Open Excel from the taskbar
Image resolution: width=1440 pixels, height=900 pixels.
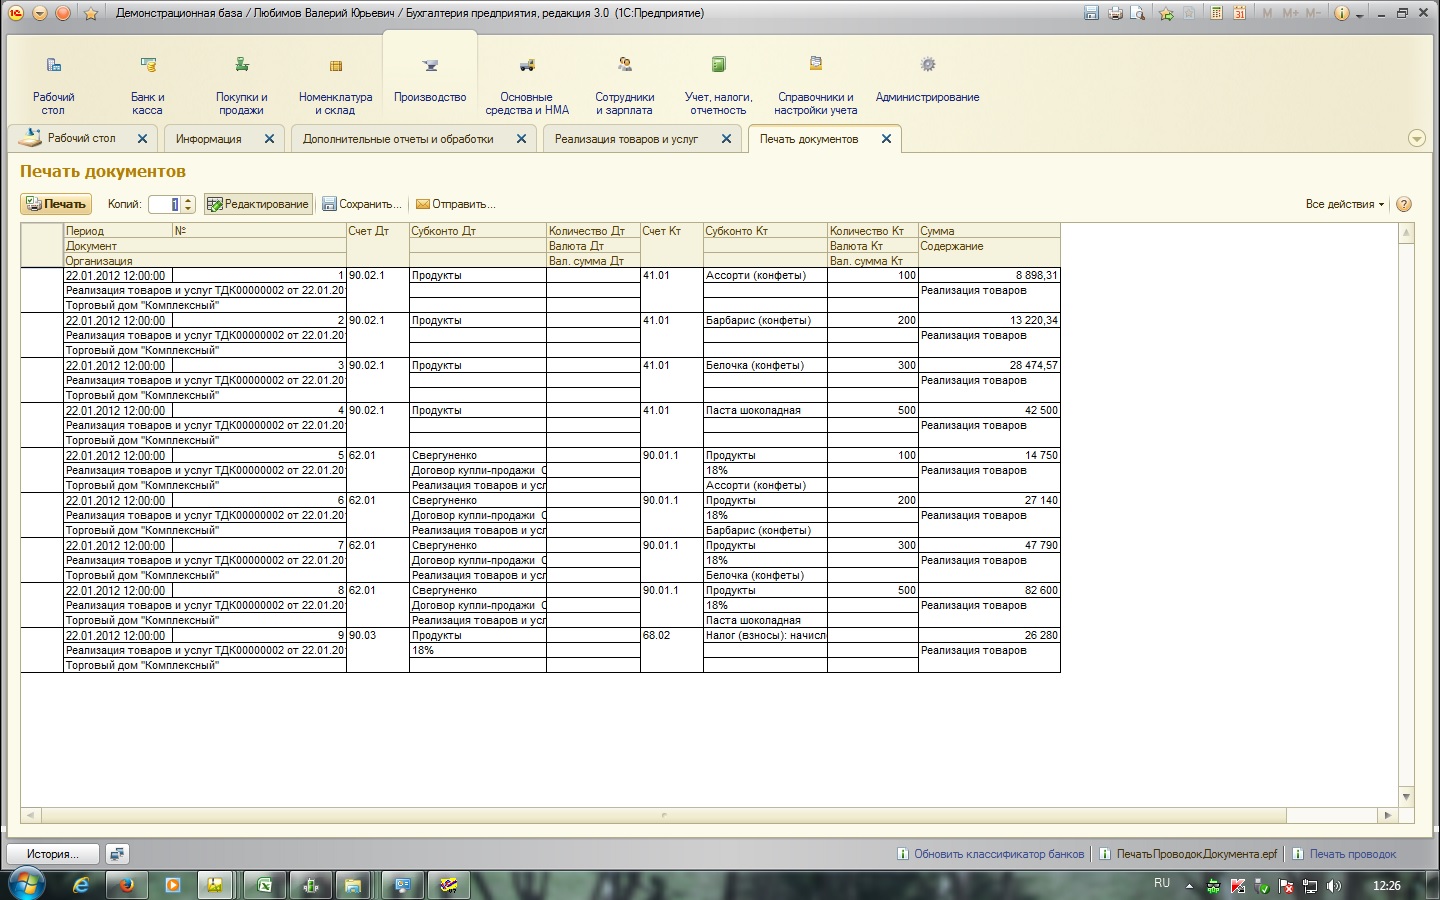(x=265, y=885)
